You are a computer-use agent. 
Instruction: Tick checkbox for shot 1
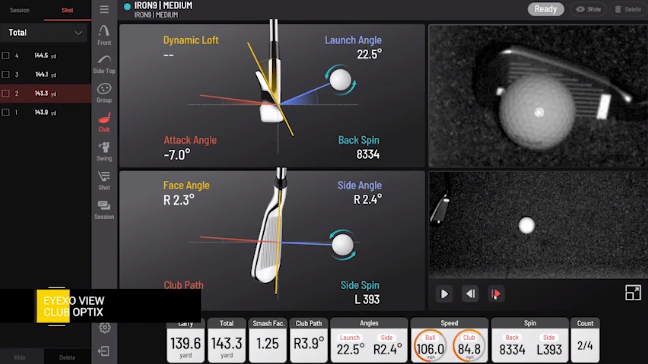coord(6,112)
